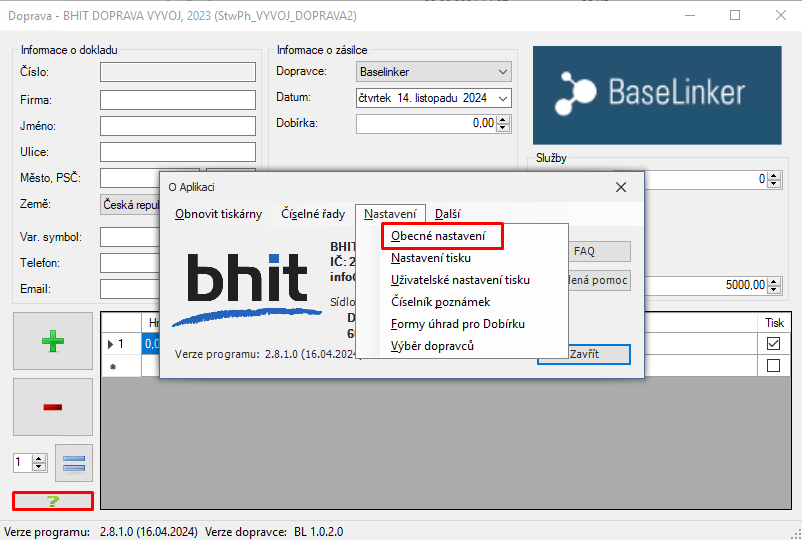Maximize the Doprava window

pyautogui.click(x=735, y=15)
